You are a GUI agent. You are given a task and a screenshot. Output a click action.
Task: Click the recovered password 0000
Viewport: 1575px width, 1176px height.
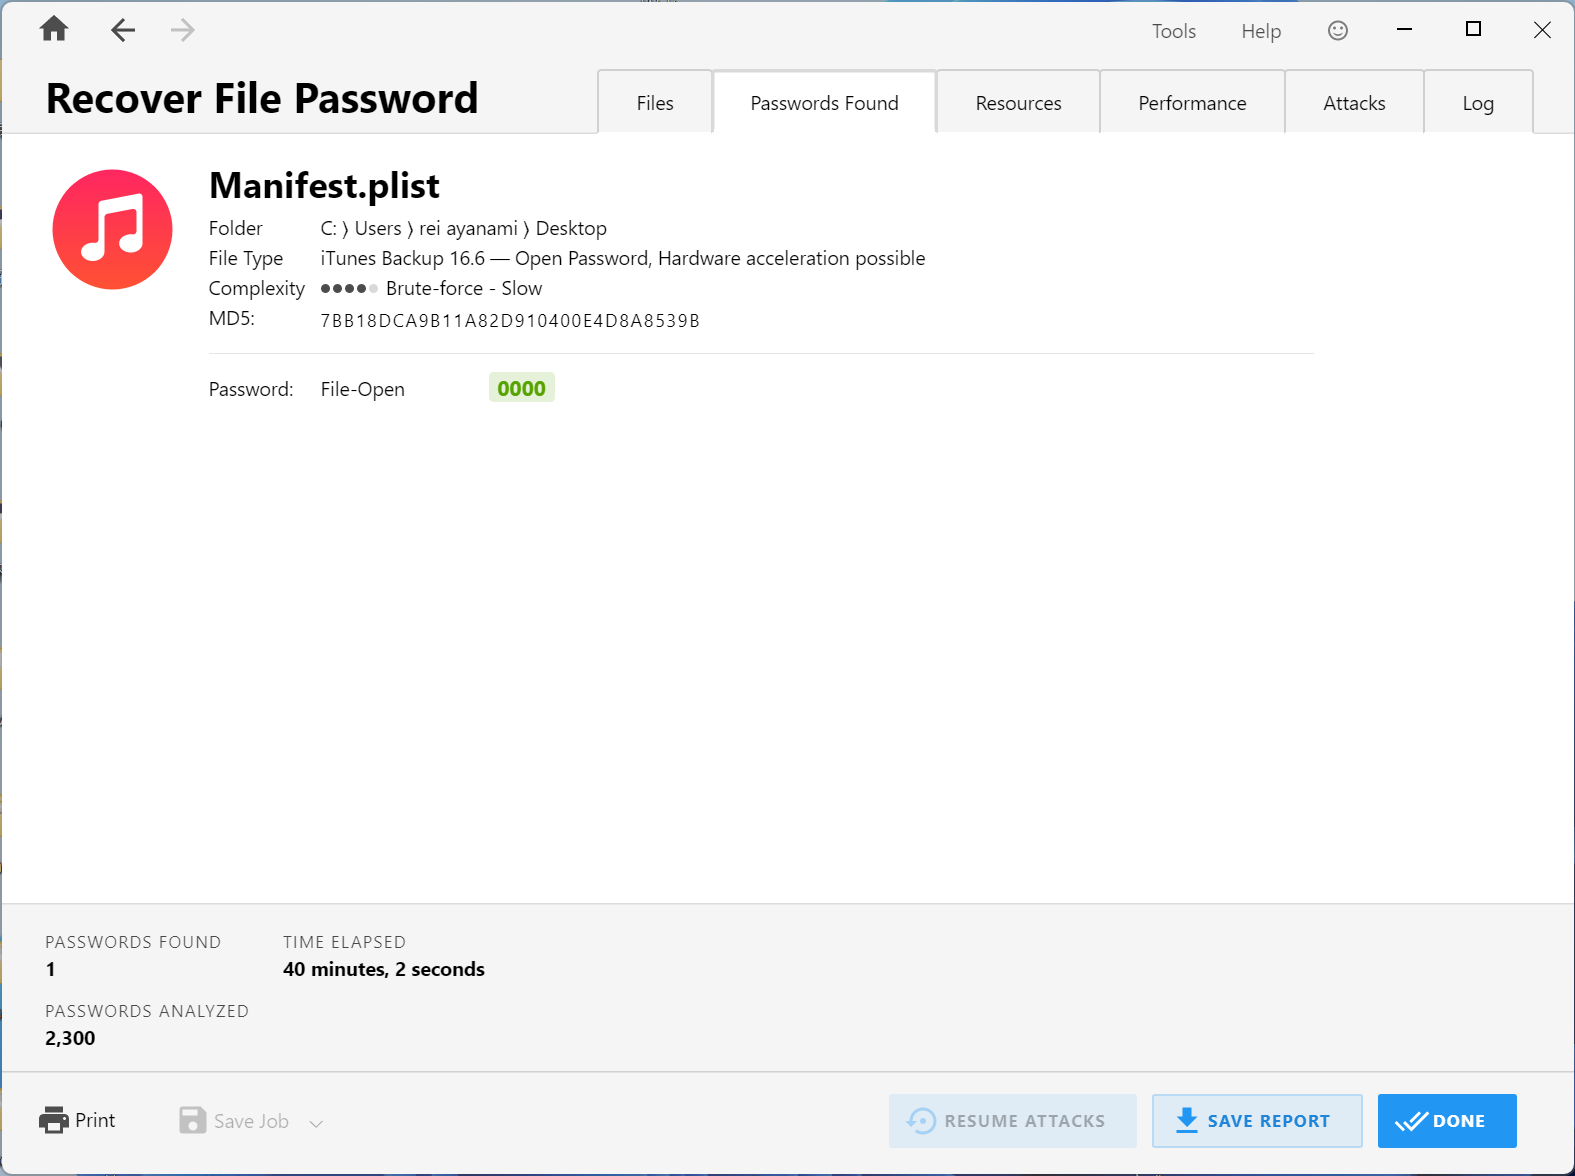pyautogui.click(x=521, y=388)
